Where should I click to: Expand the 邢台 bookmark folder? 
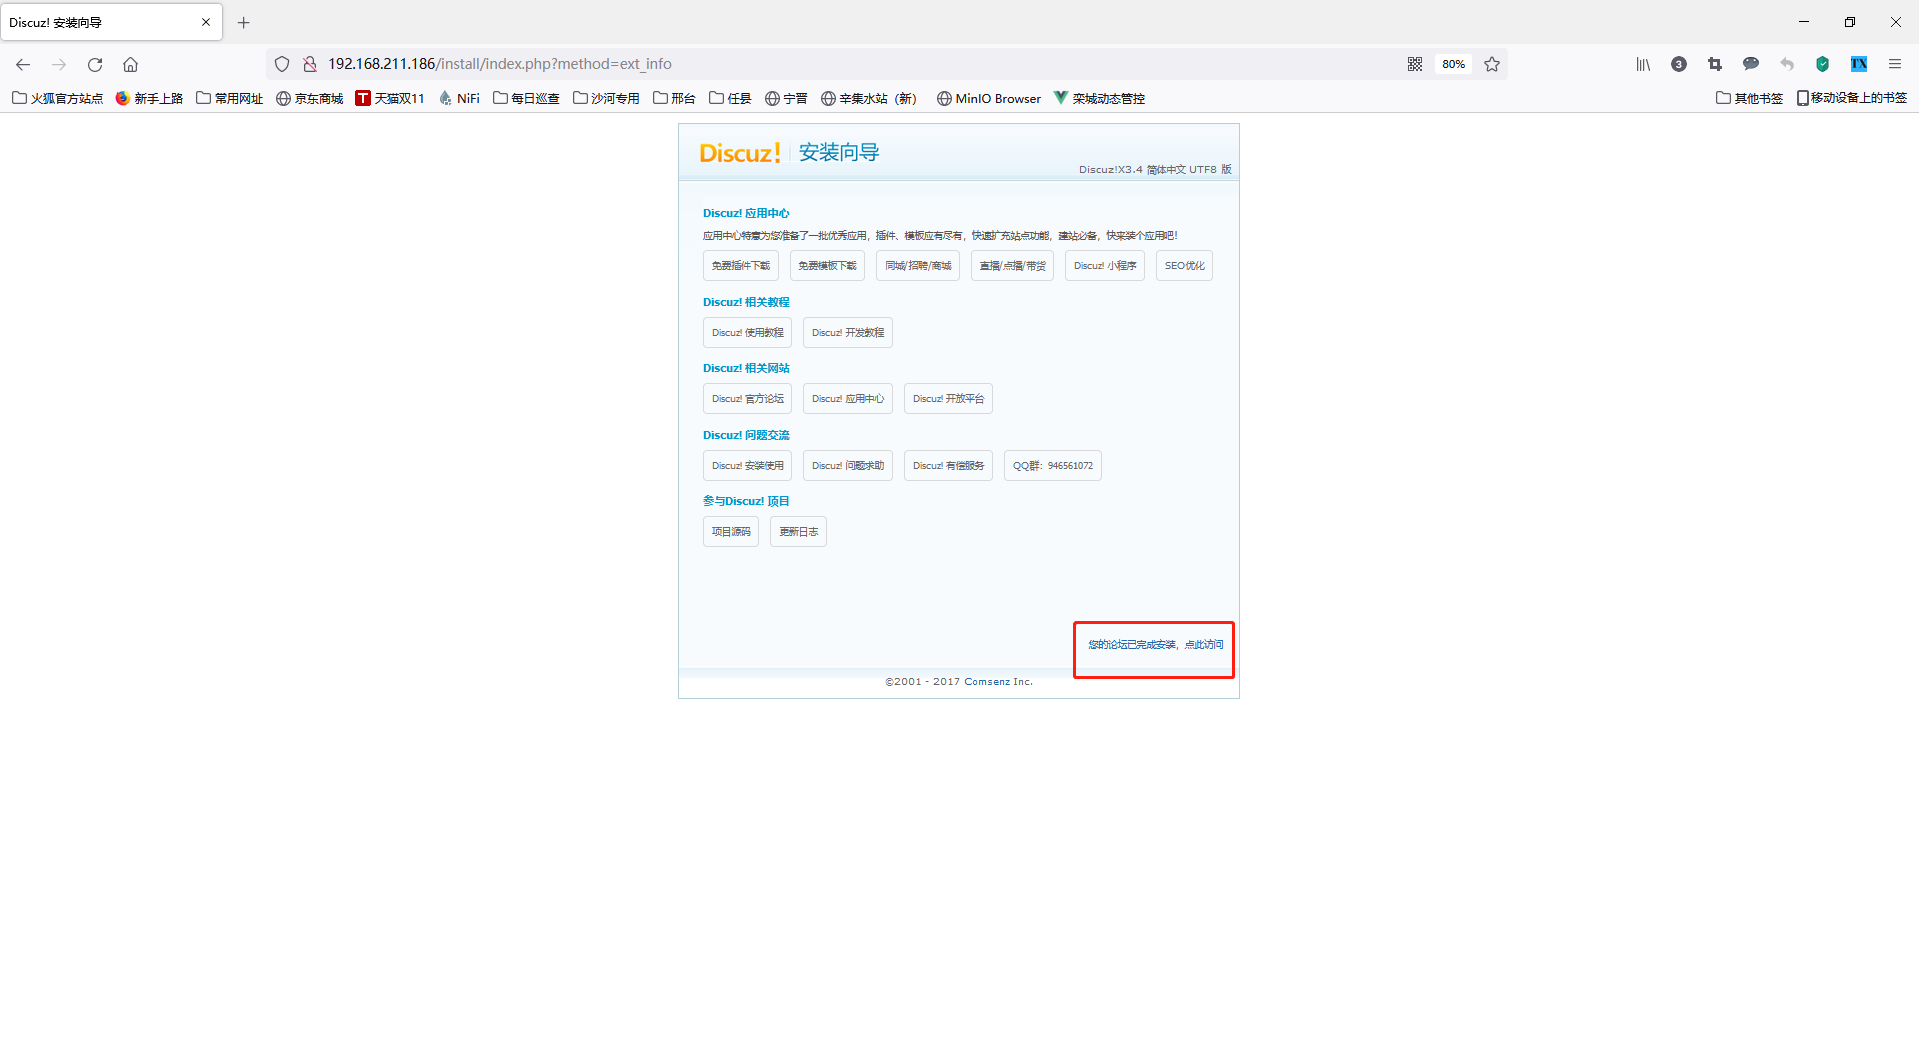point(674,98)
